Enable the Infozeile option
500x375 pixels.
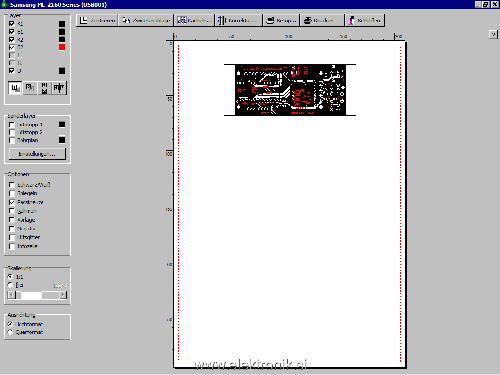point(12,246)
